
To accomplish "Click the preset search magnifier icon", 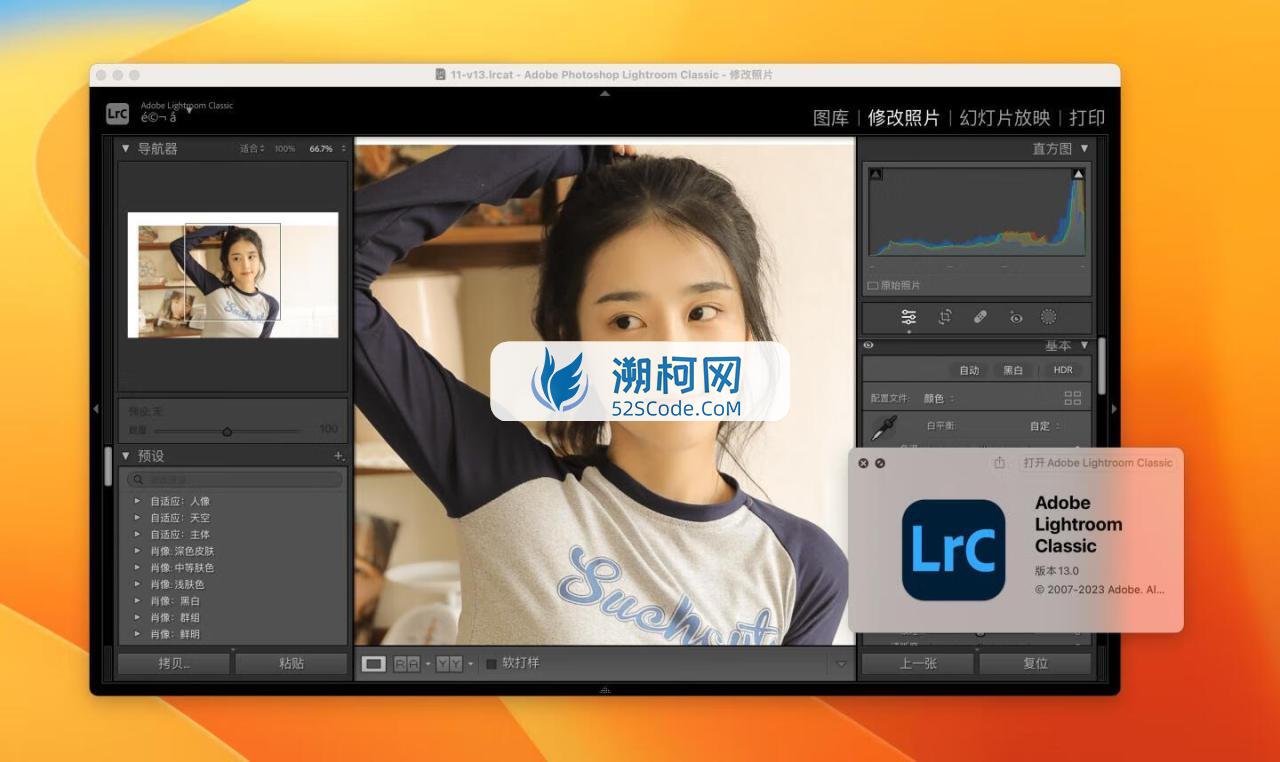I will (x=139, y=480).
